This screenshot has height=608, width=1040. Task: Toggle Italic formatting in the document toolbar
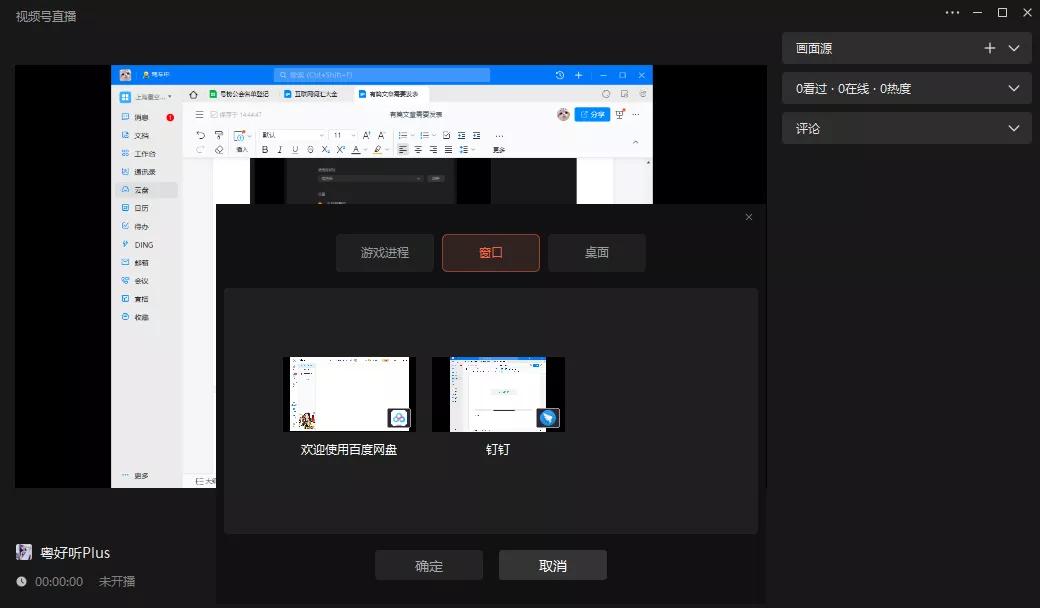[280, 148]
